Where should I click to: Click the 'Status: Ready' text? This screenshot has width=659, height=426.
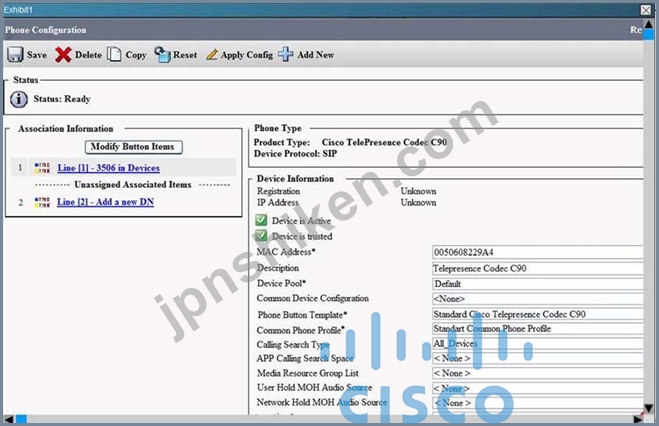click(x=62, y=99)
